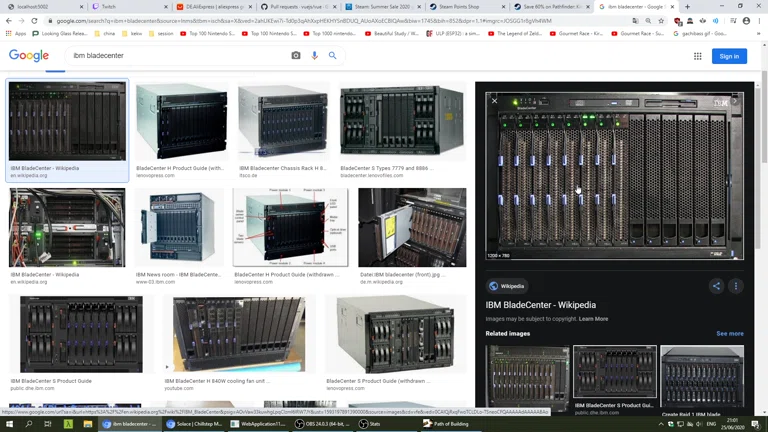Image resolution: width=768 pixels, height=432 pixels.
Task: Select IBM Bladecenter Chassis Rack H thumbnail
Action: click(x=283, y=122)
